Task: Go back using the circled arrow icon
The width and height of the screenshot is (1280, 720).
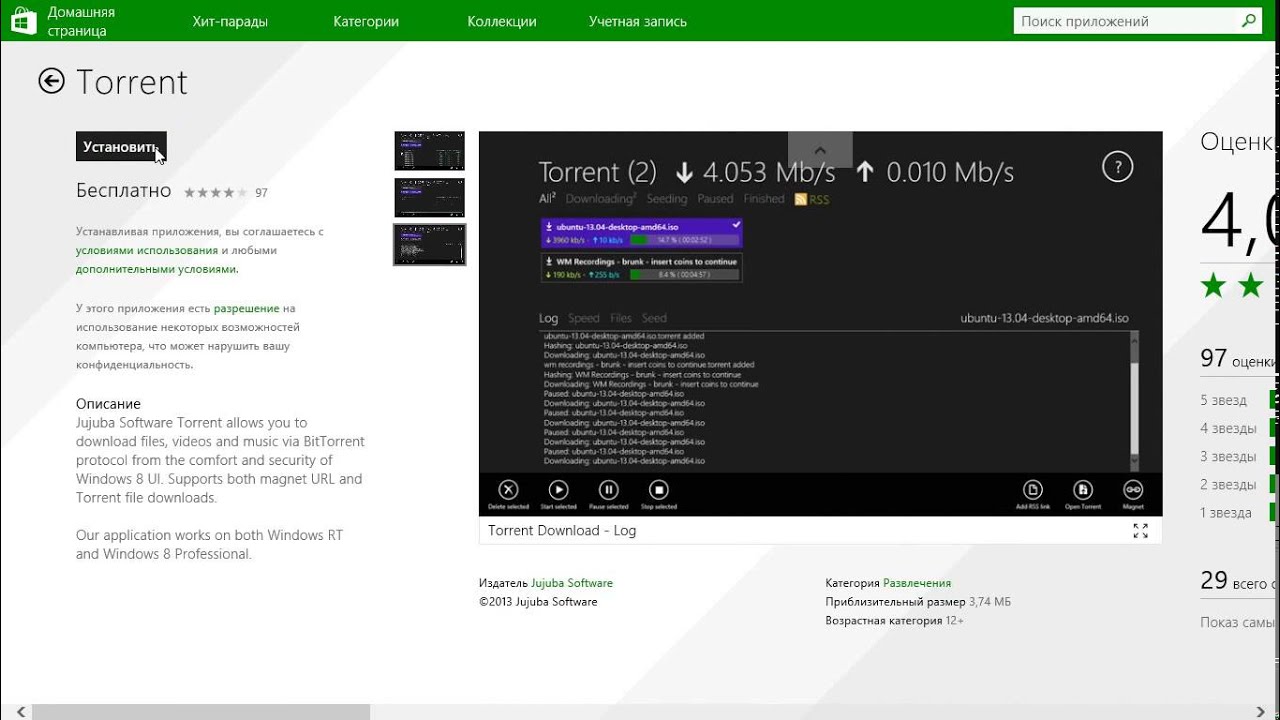Action: [51, 81]
